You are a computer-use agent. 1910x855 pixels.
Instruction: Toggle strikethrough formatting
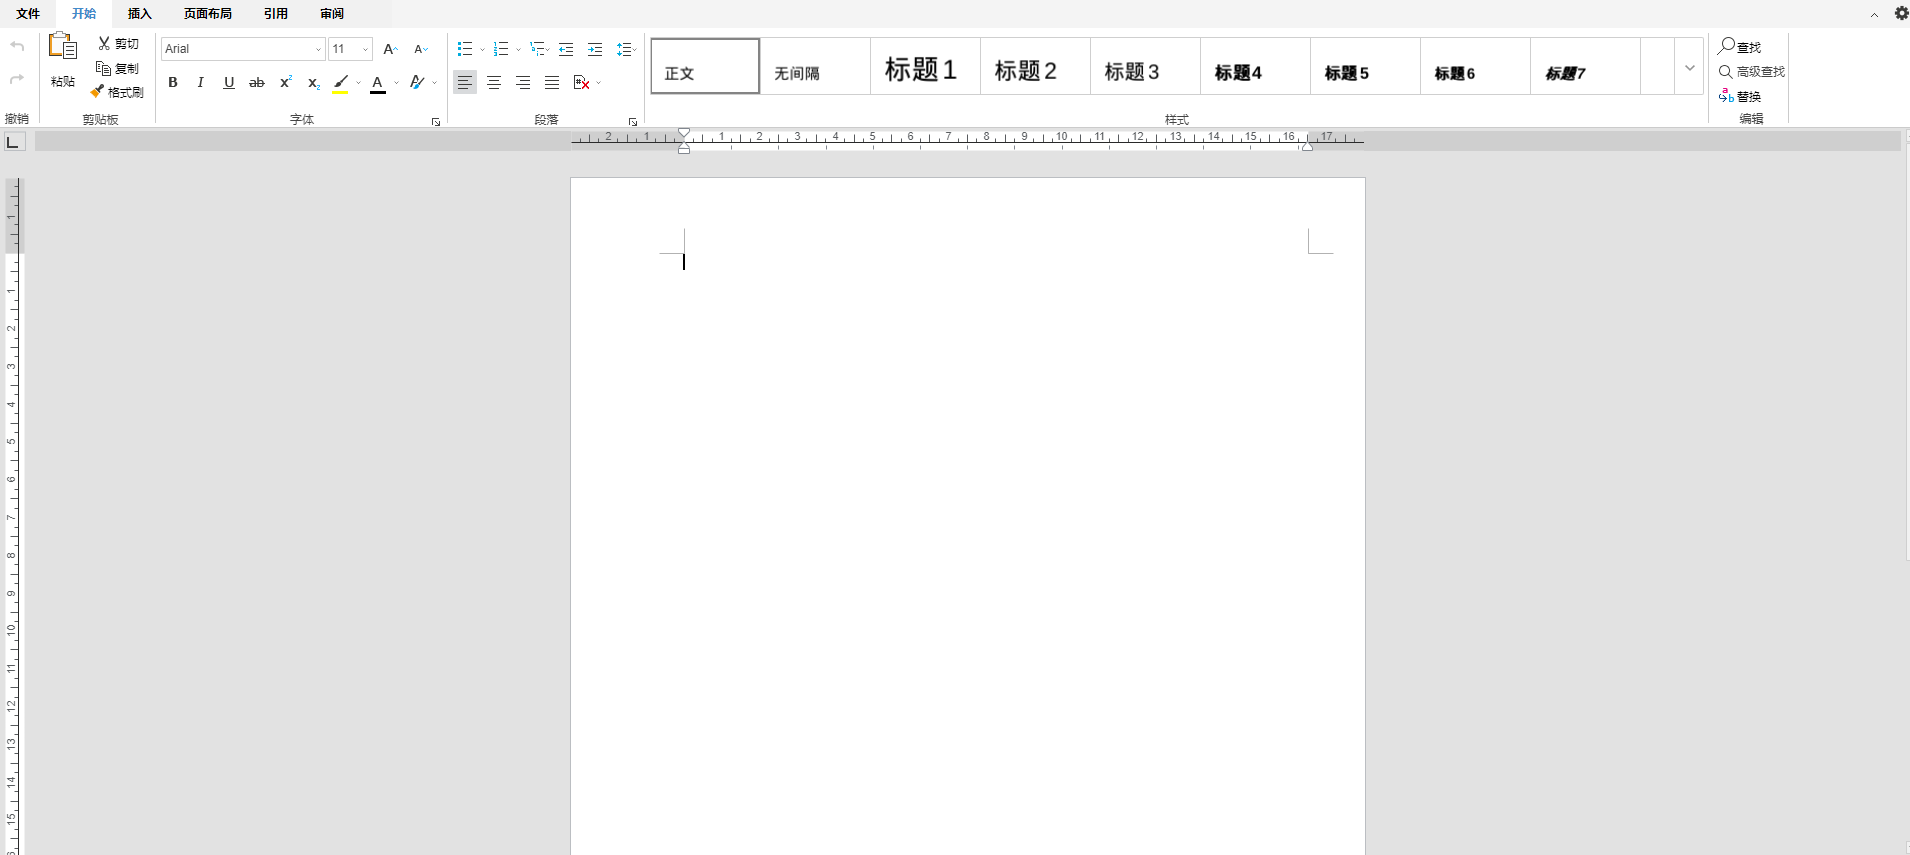tap(257, 83)
